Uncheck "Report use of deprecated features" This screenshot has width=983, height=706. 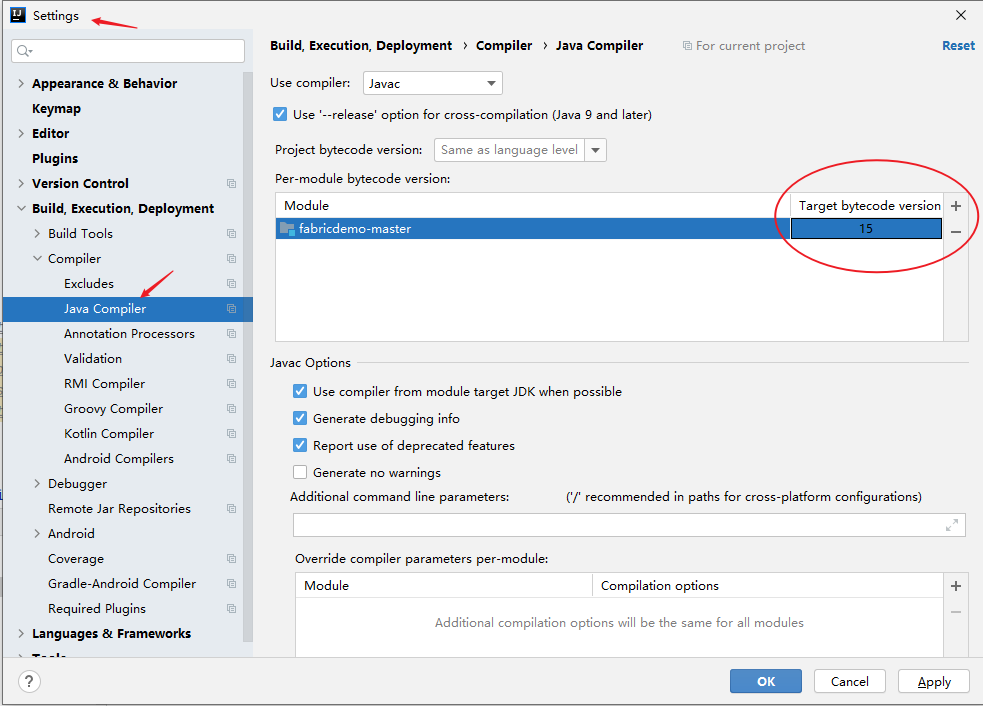(299, 444)
